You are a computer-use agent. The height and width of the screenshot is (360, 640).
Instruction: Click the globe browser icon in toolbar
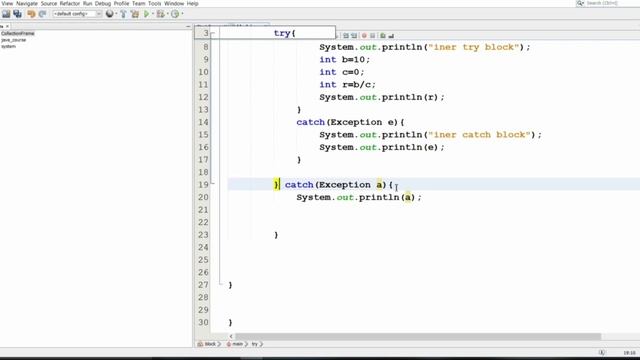[109, 14]
